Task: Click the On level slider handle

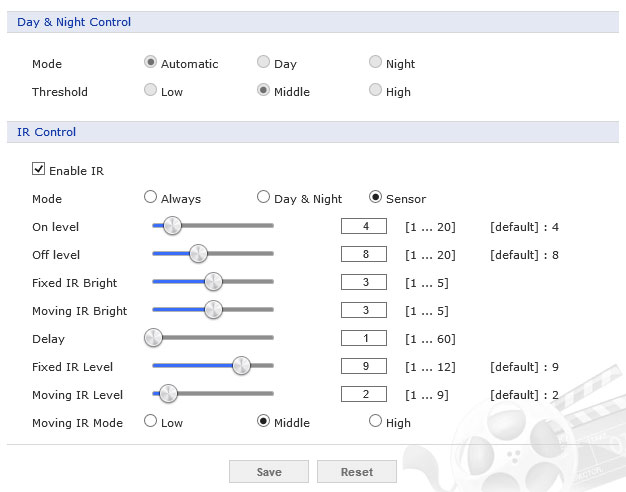Action: click(172, 226)
